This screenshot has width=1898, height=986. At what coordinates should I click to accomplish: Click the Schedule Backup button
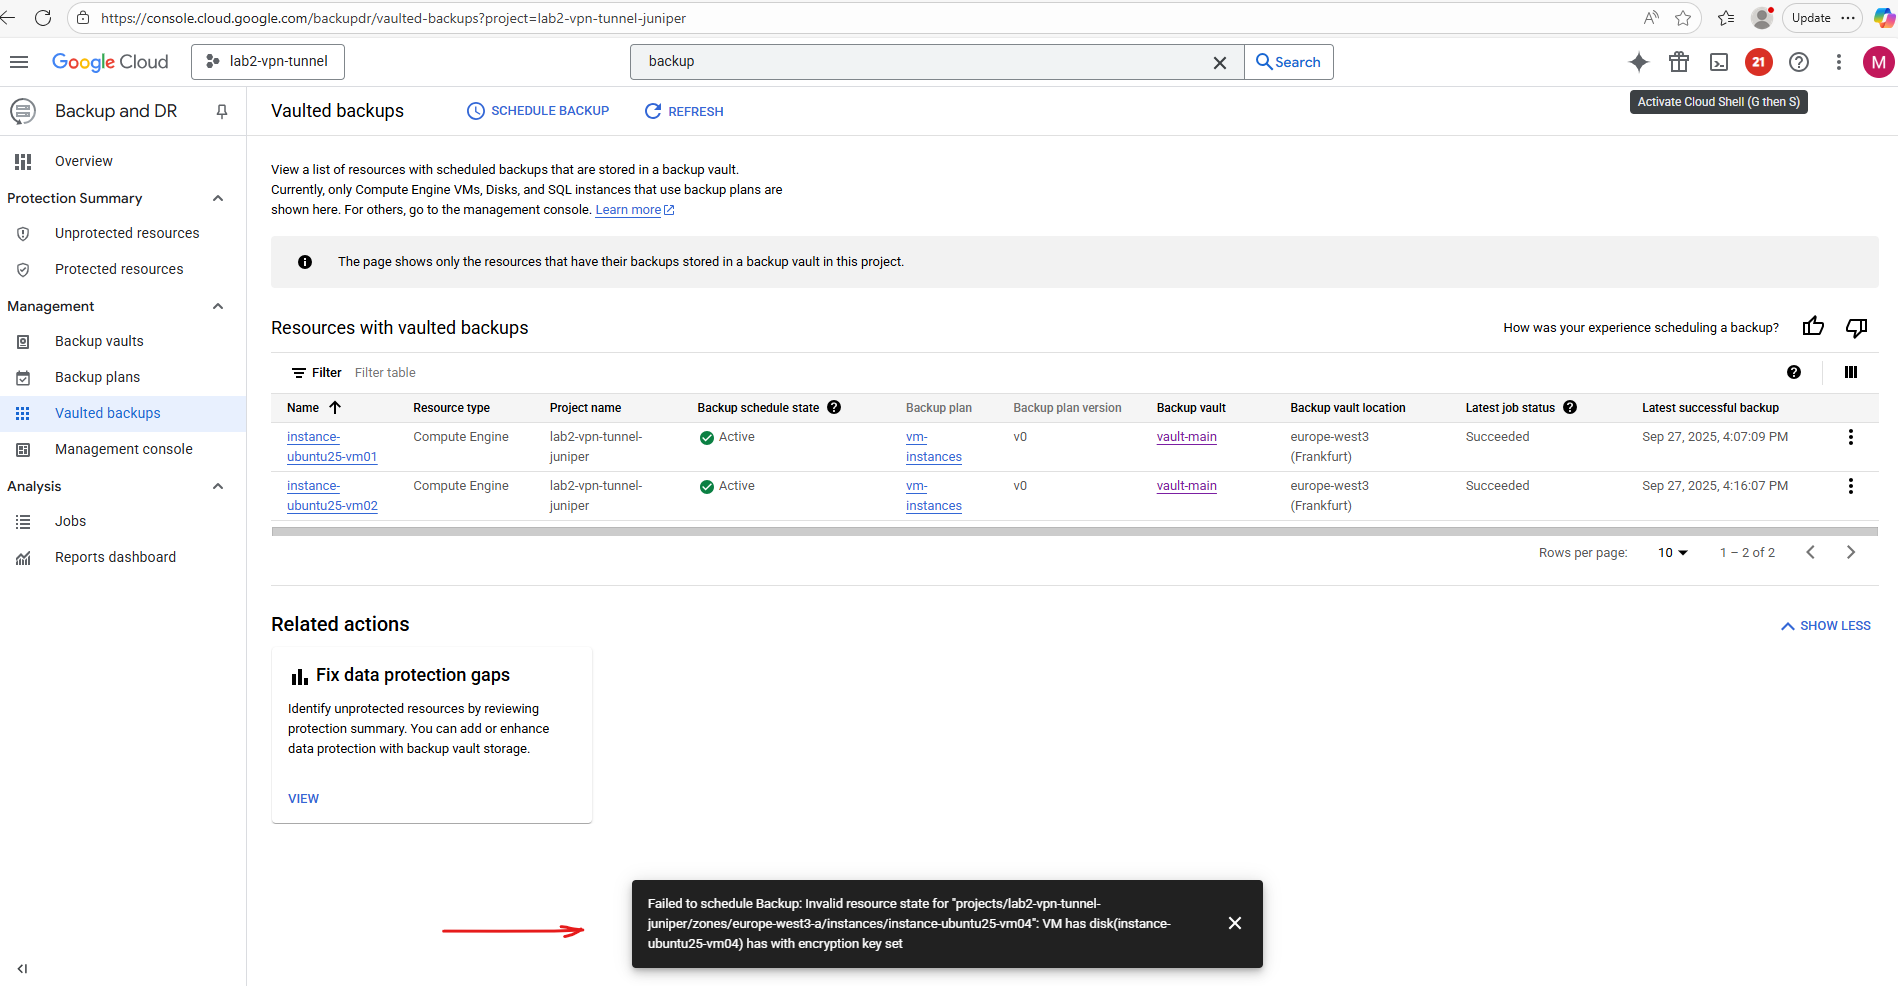[538, 111]
